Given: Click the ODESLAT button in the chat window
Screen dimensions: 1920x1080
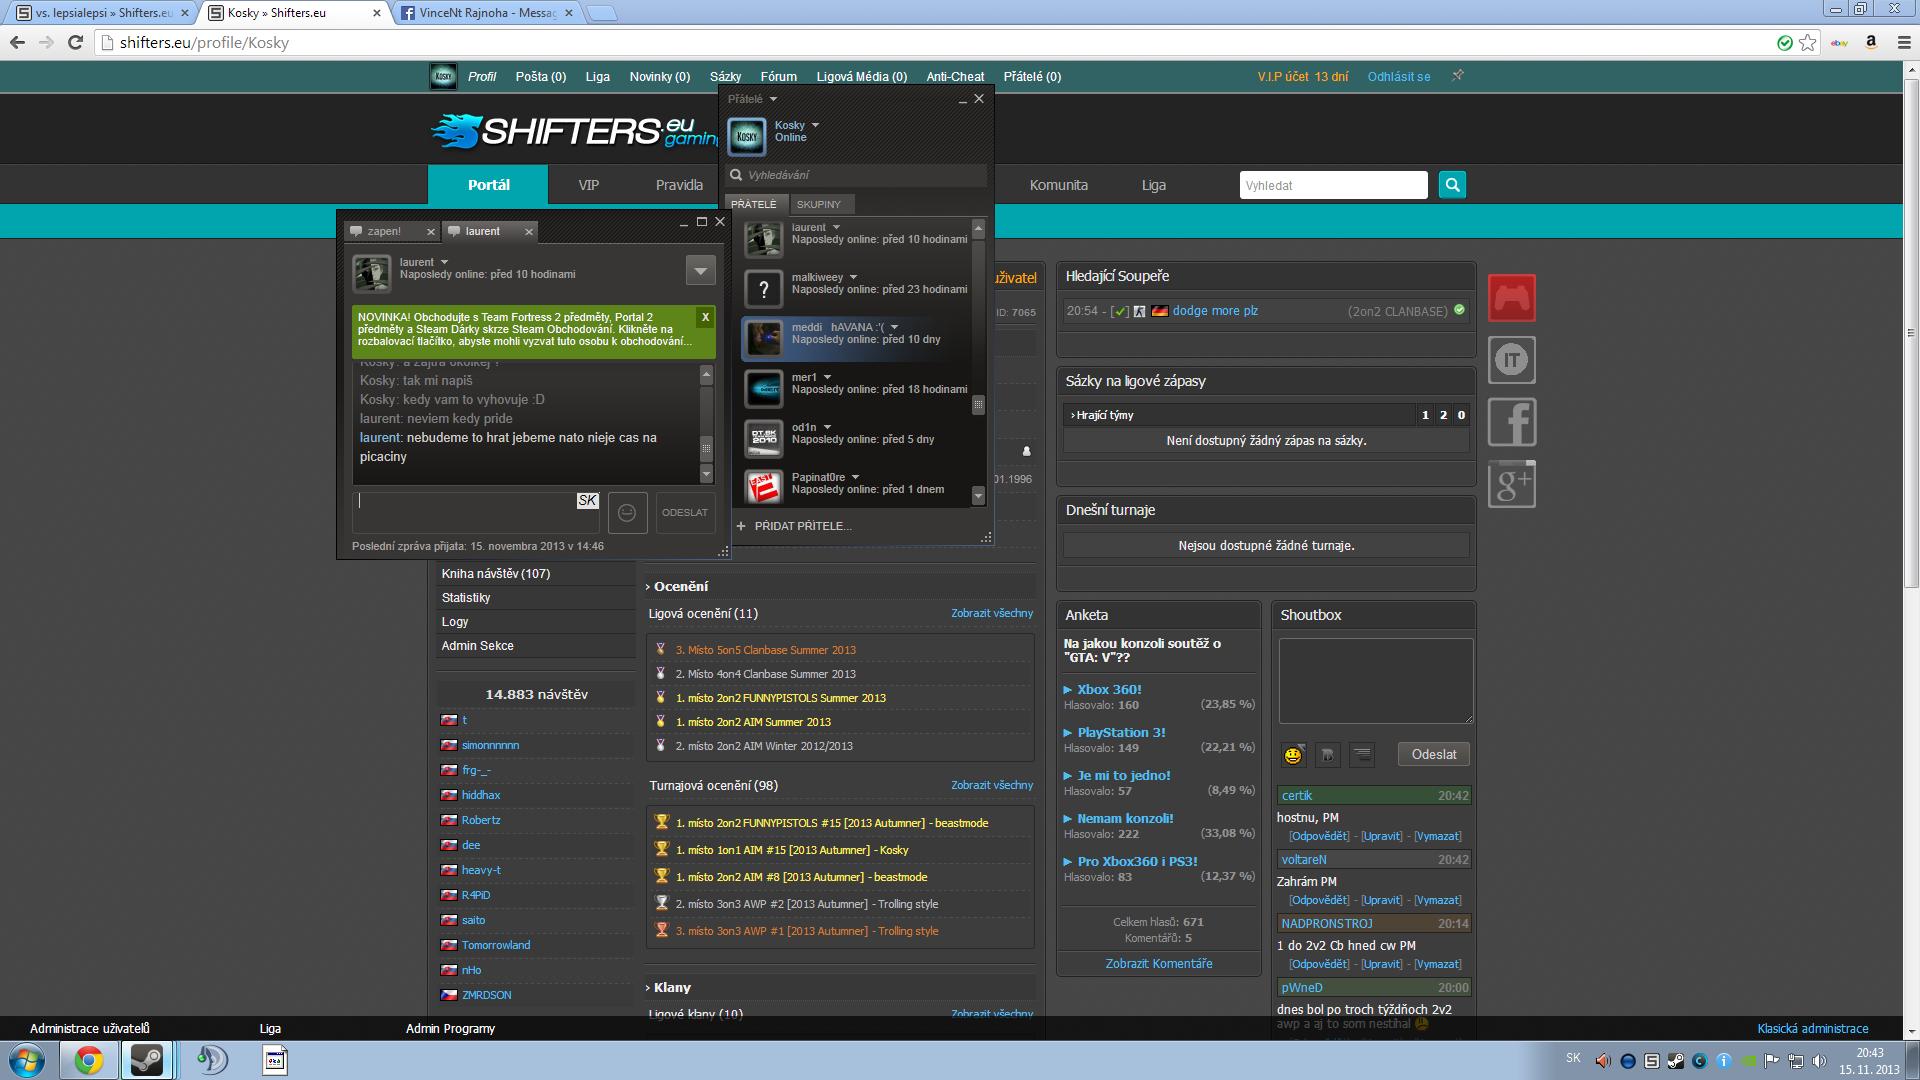Looking at the screenshot, I should tap(685, 512).
